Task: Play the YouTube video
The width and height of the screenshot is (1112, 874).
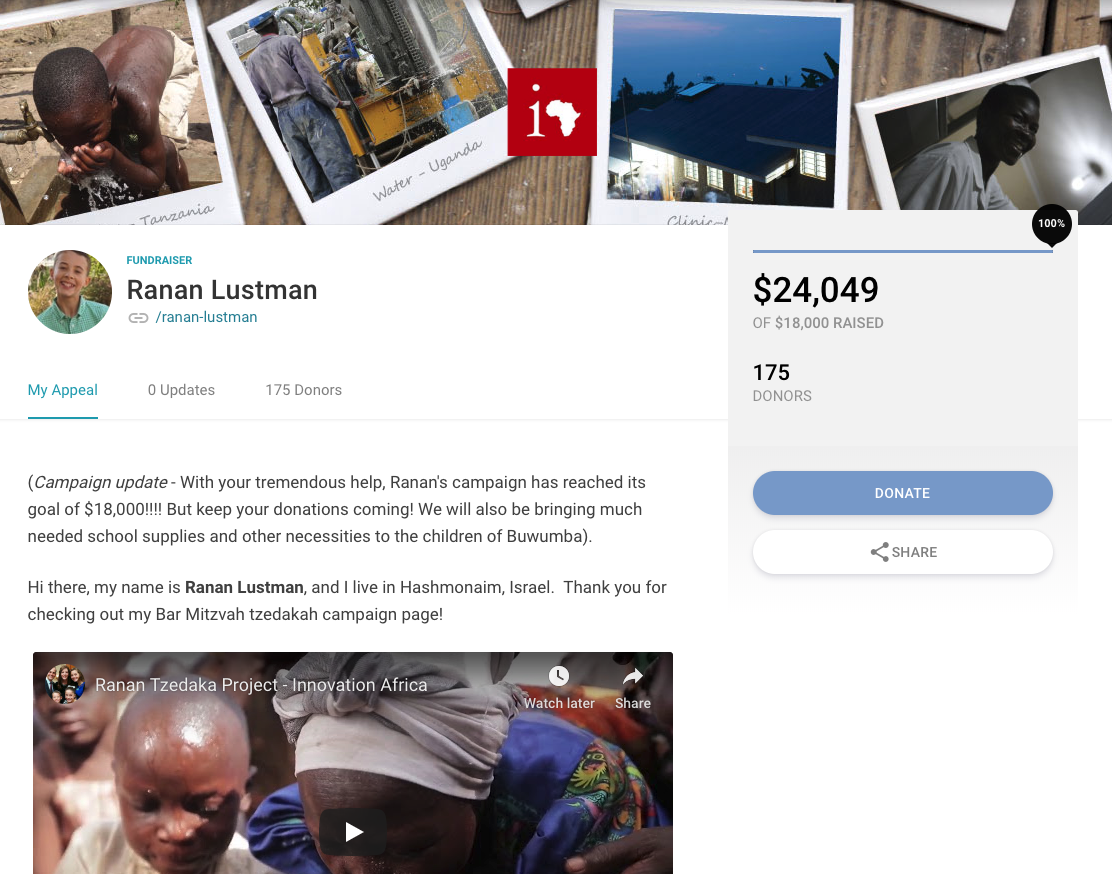Action: coord(352,831)
